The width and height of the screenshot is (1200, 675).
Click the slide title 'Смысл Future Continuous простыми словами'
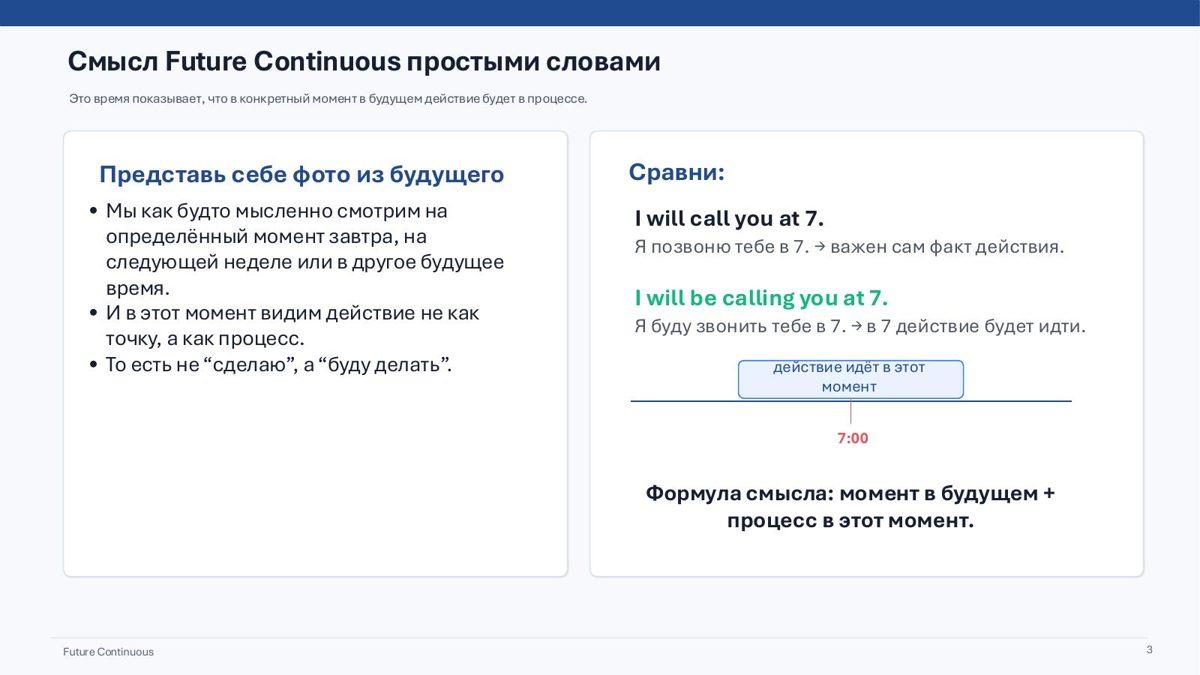[364, 61]
